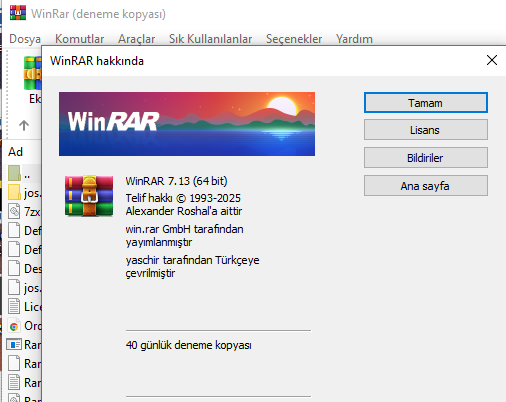This screenshot has height=402, width=506.
Task: Click the WinRAR title bar app icon
Action: tap(18, 13)
